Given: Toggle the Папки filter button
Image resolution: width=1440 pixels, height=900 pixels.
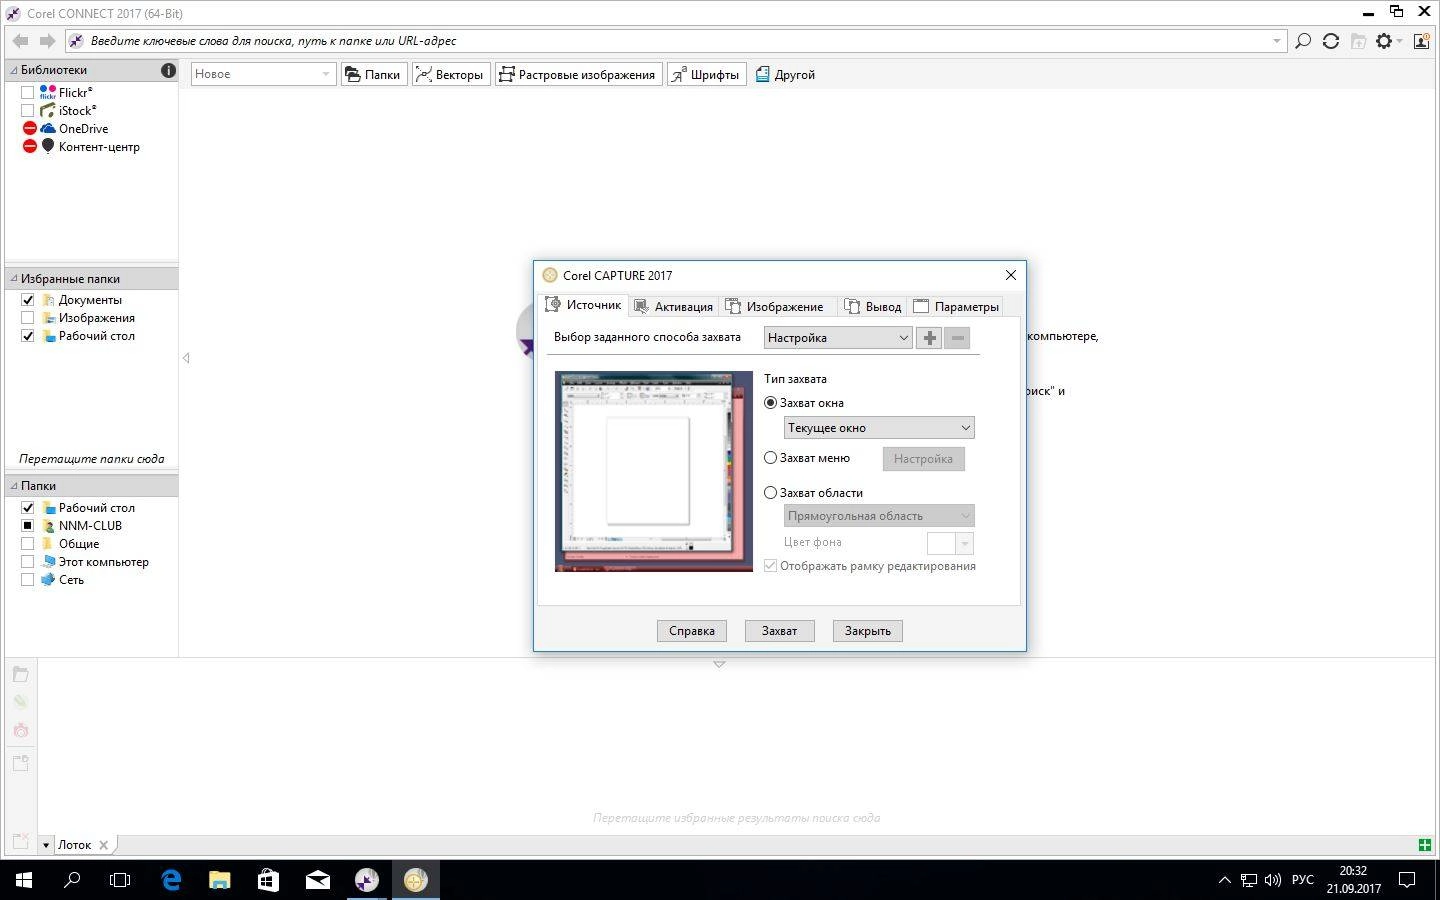Looking at the screenshot, I should coord(373,74).
